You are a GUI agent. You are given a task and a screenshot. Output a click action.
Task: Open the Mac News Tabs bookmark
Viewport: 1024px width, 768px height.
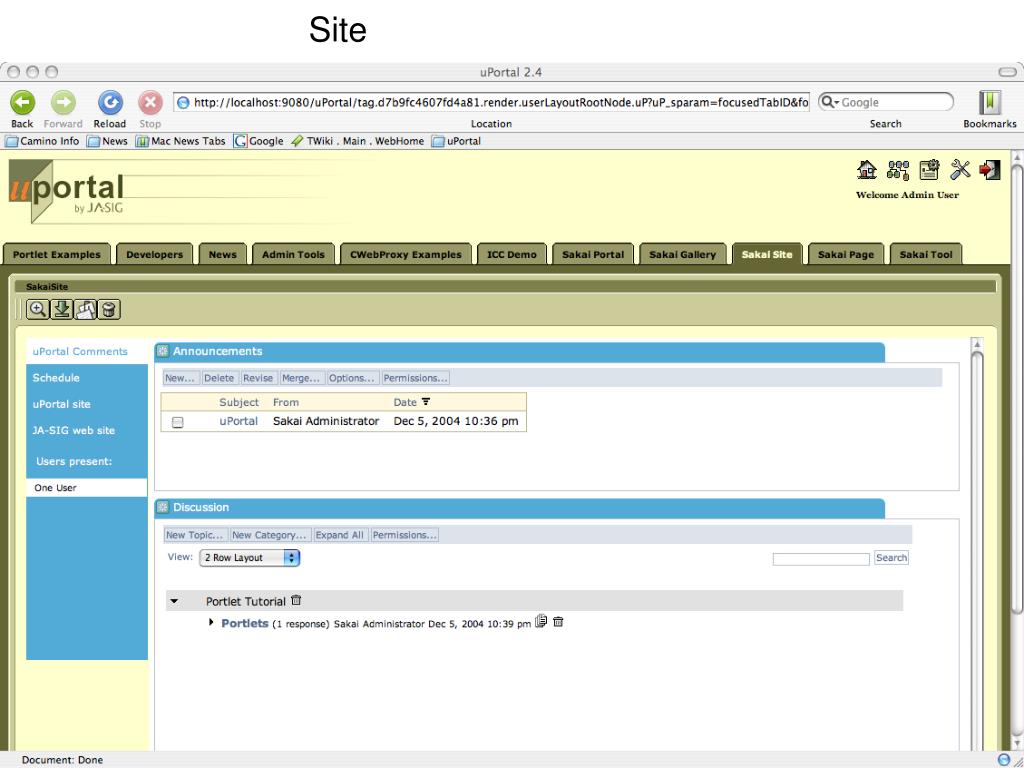click(x=180, y=141)
